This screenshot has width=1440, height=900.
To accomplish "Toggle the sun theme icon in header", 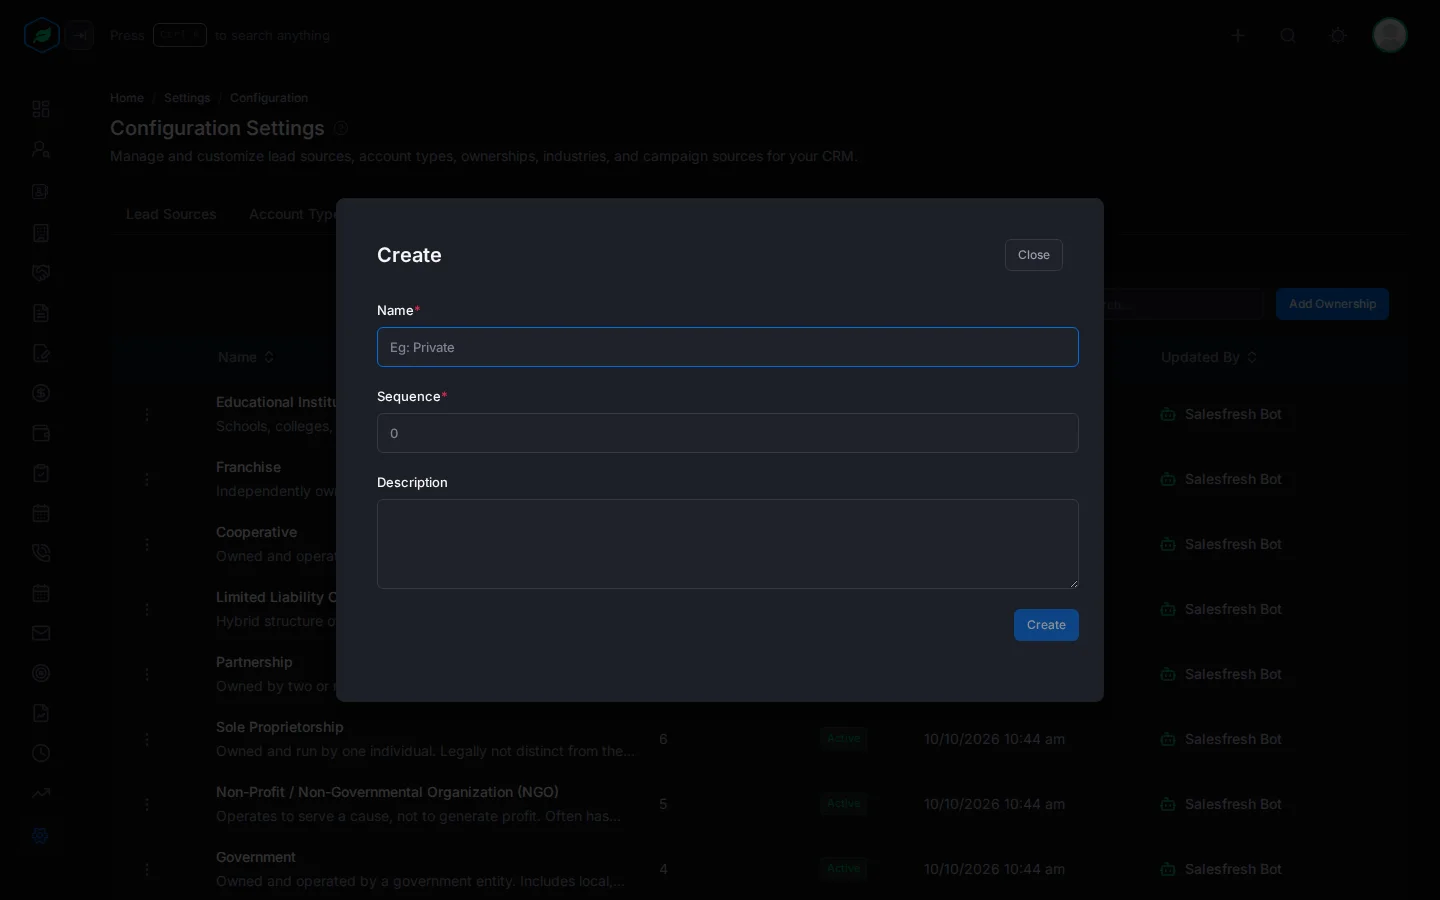I will 1338,36.
